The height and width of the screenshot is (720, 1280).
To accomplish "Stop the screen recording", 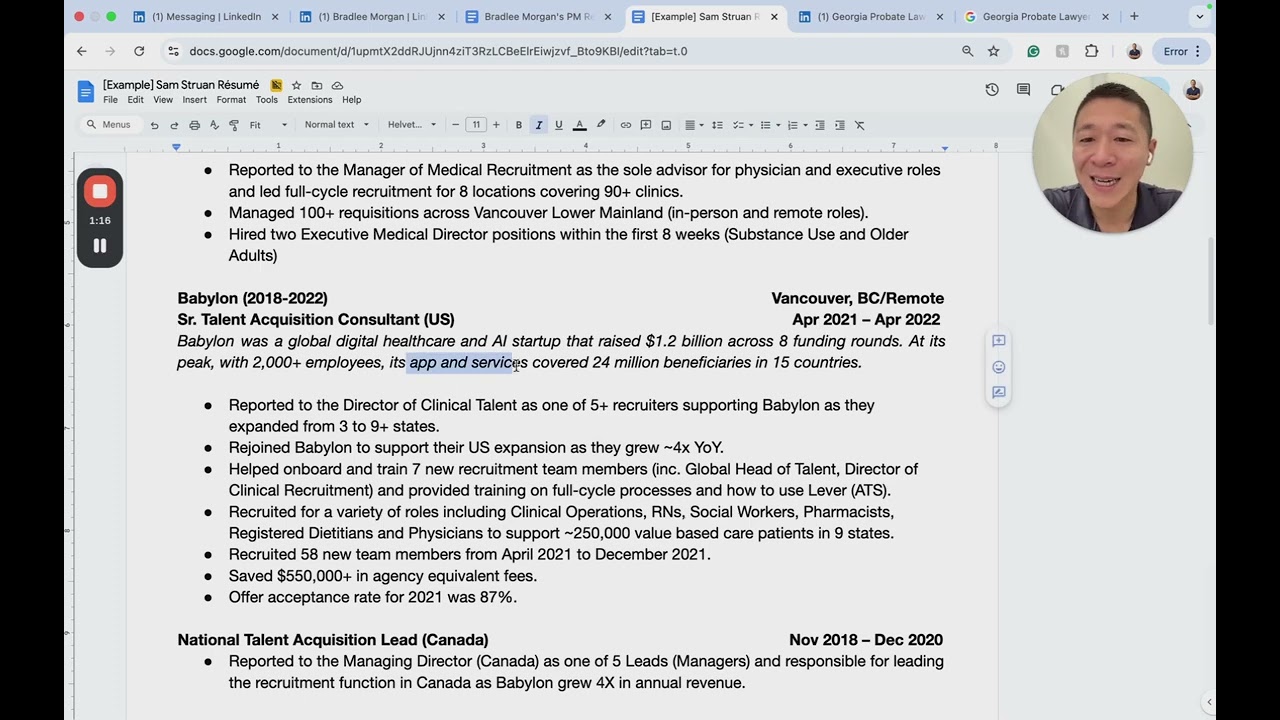I will 100,191.
